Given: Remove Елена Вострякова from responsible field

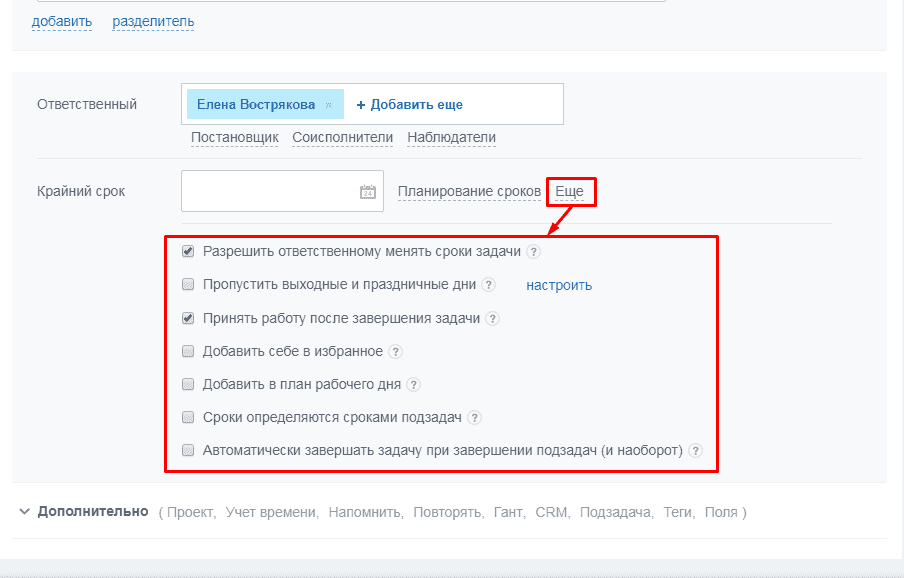Looking at the screenshot, I should [x=328, y=105].
